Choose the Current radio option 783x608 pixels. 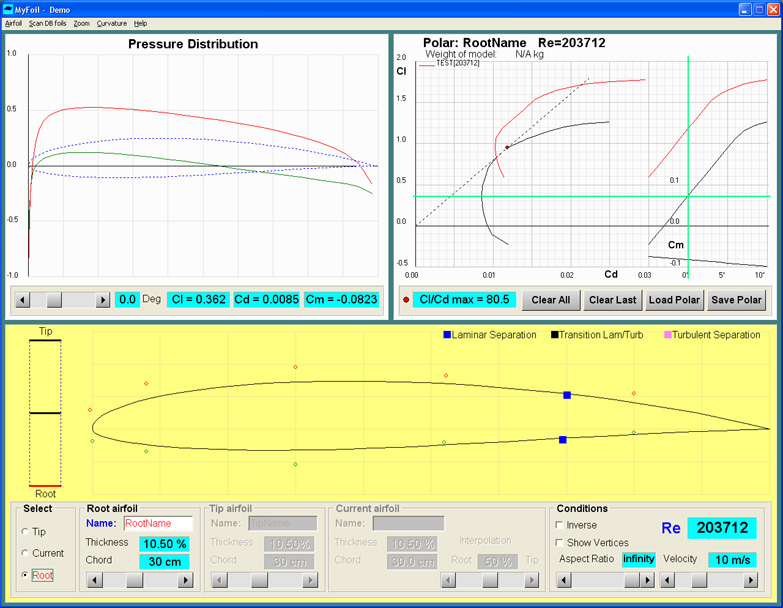click(25, 553)
